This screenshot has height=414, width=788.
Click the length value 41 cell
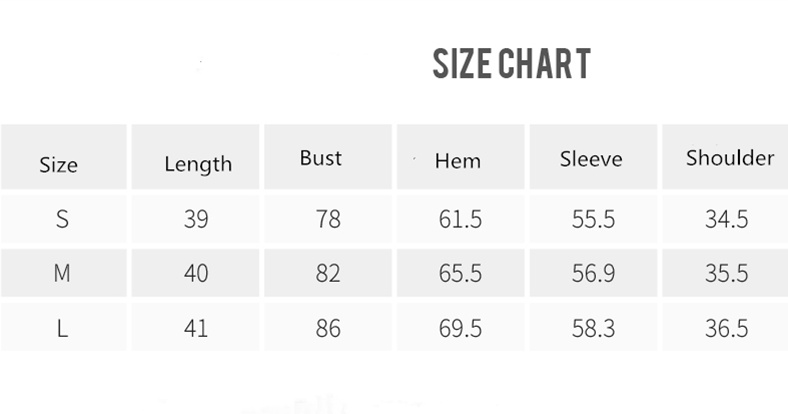pos(196,327)
